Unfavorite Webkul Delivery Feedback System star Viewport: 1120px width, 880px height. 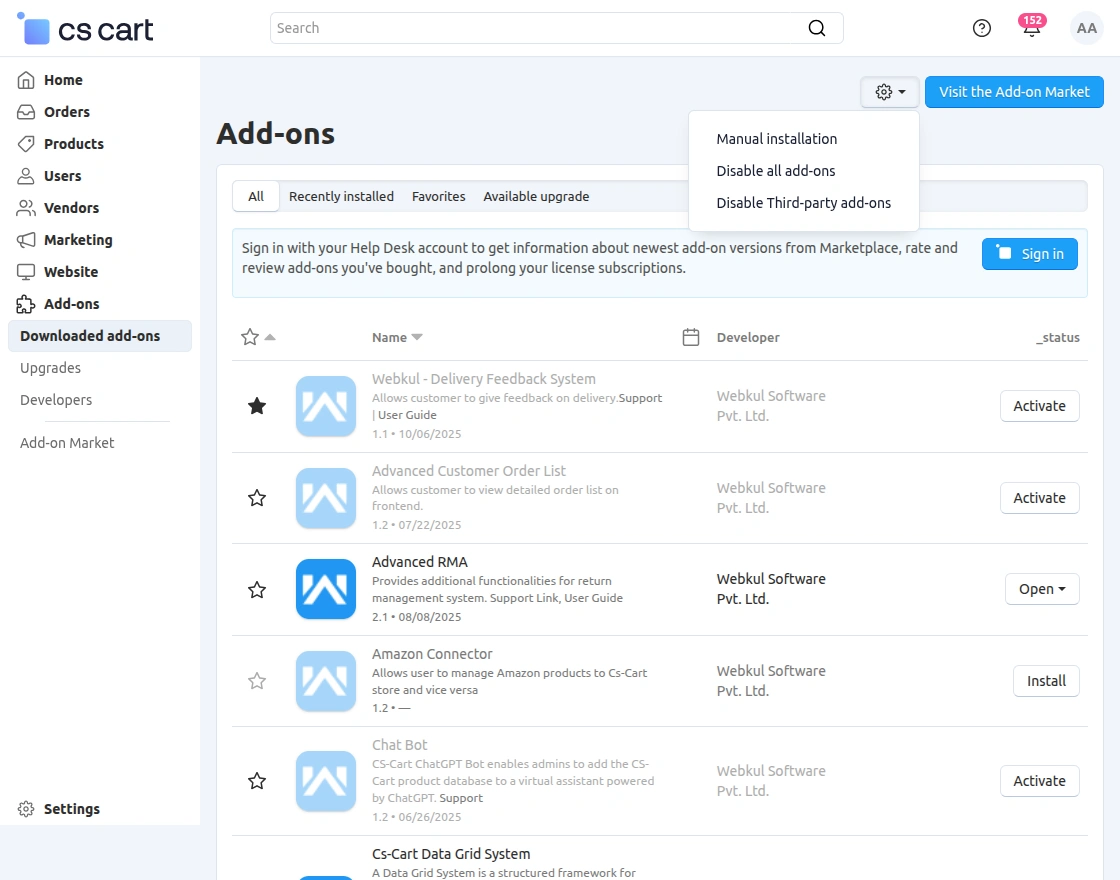(x=257, y=406)
